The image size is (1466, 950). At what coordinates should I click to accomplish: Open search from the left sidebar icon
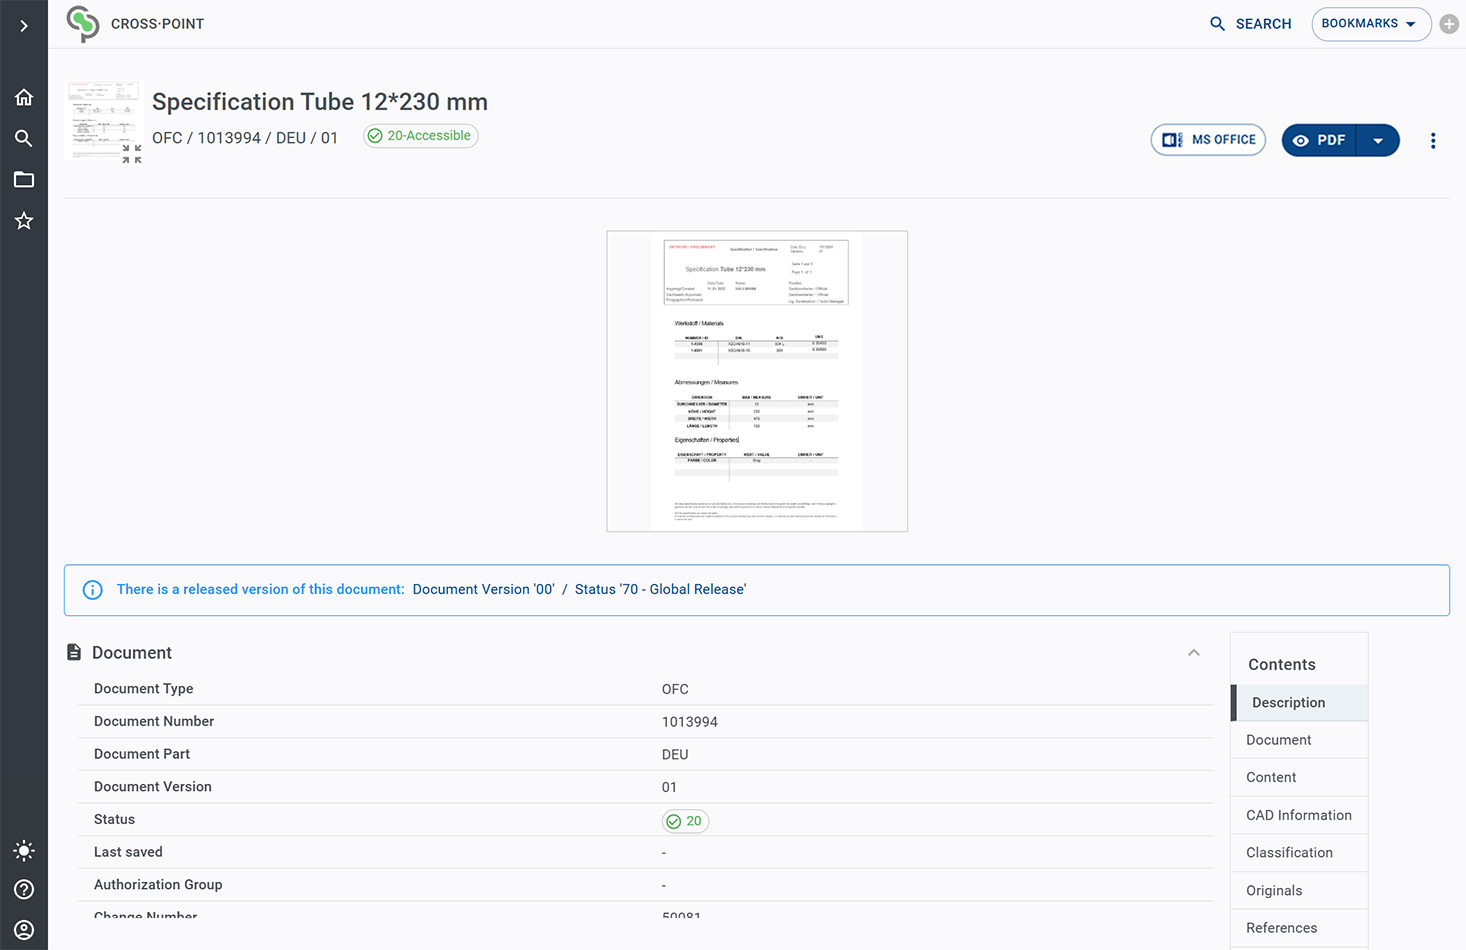click(x=24, y=138)
